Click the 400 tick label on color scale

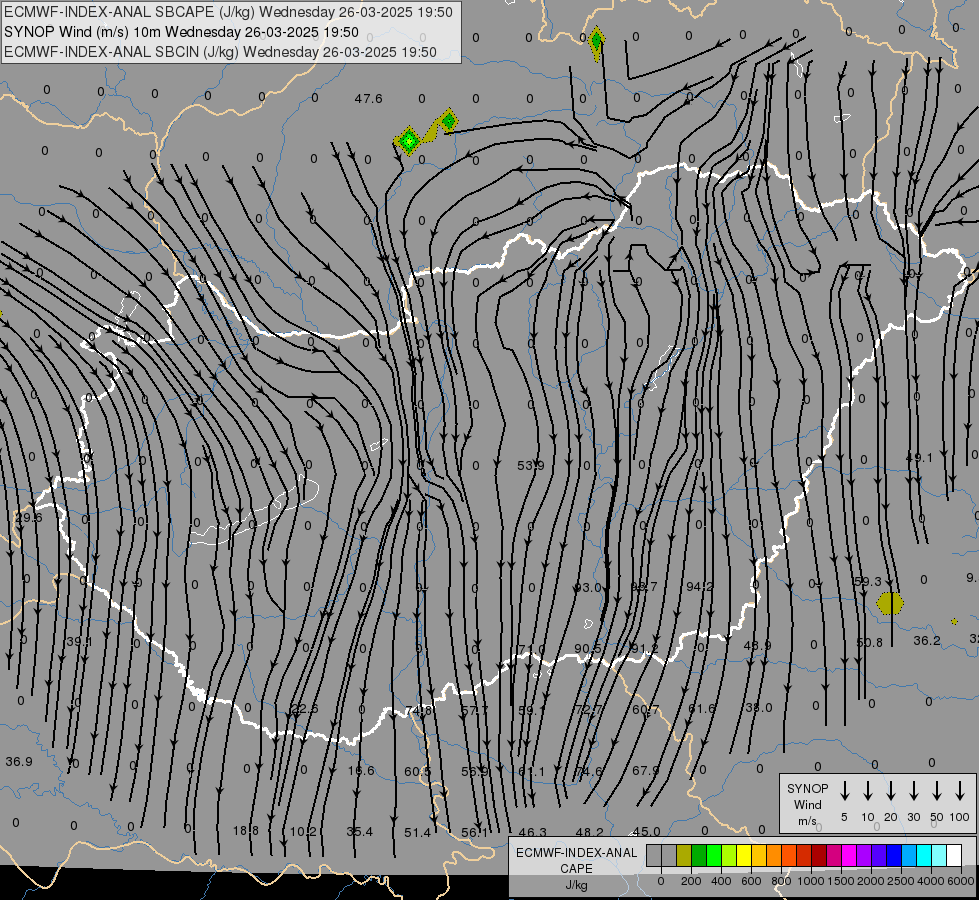click(721, 881)
